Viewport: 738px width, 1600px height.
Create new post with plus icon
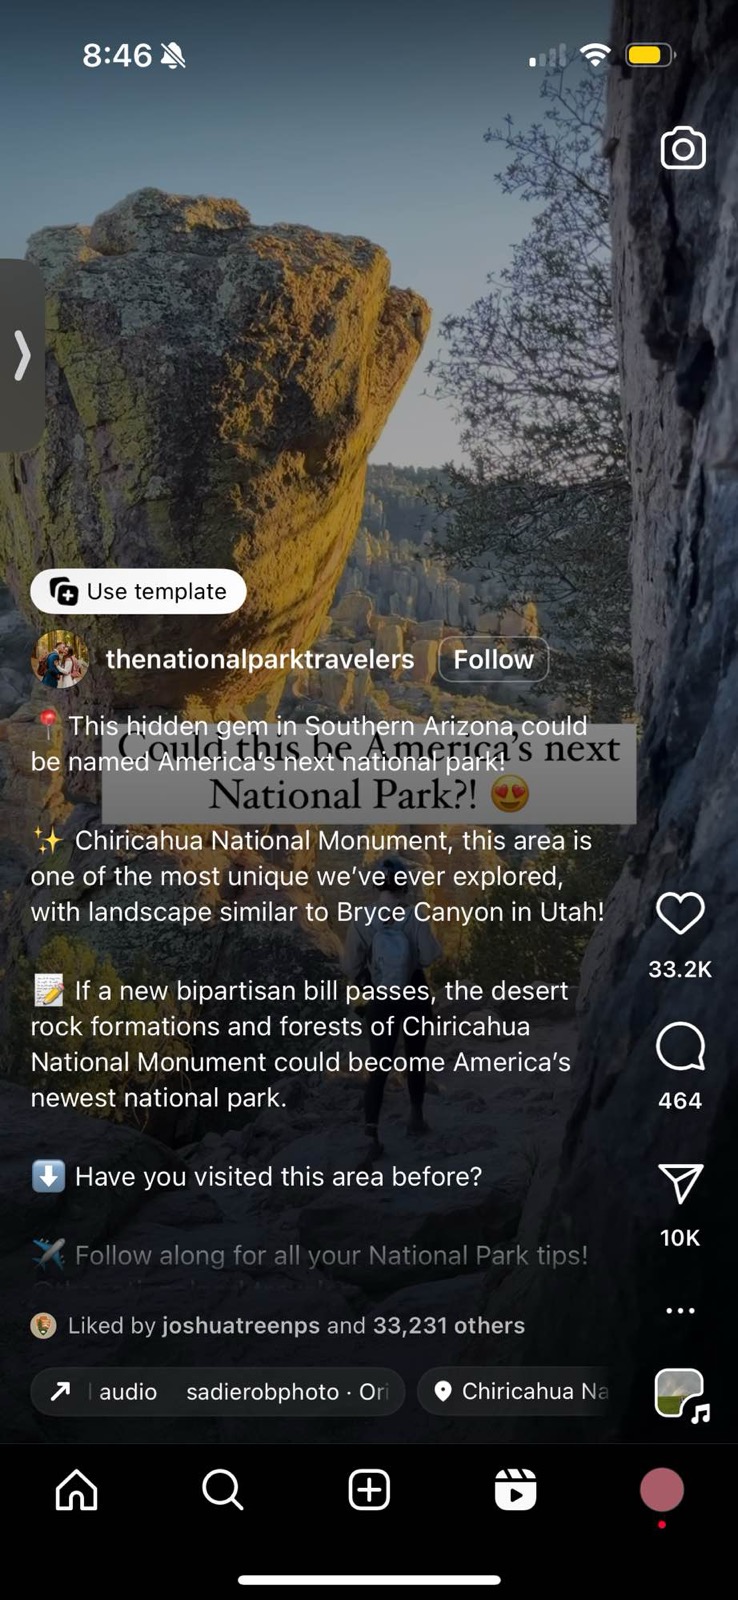click(x=369, y=1490)
